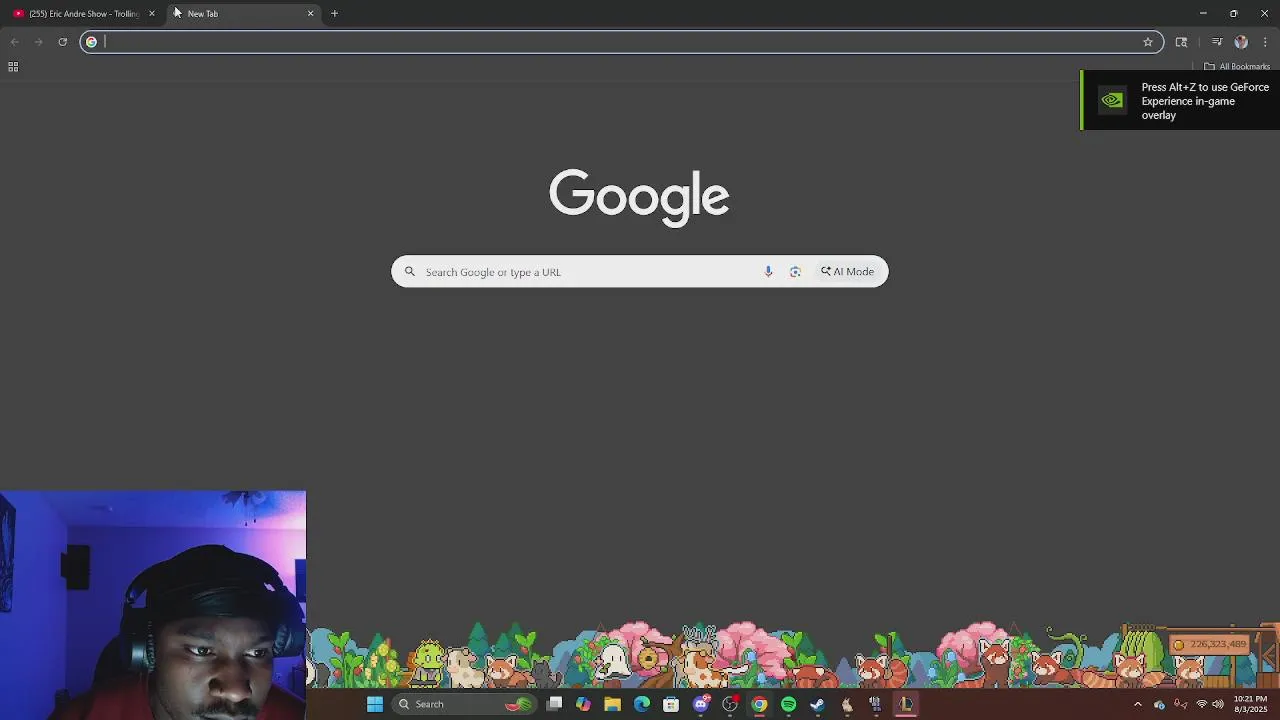Click the Chrome taskbar icon
This screenshot has width=1280, height=720.
[759, 704]
